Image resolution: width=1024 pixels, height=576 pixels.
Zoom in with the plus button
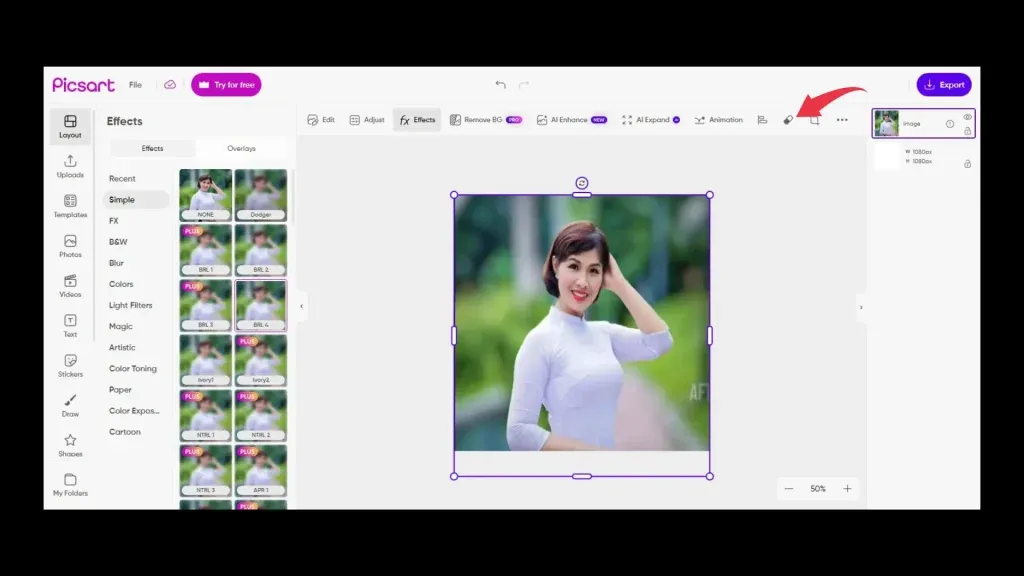point(847,488)
